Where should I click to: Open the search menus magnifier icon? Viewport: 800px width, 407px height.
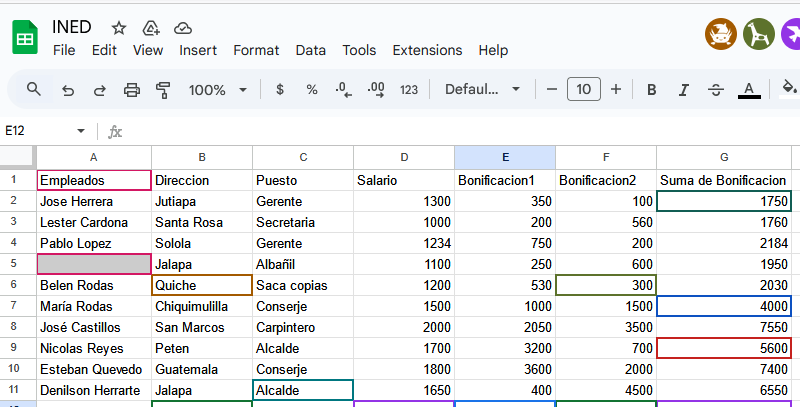click(x=34, y=90)
